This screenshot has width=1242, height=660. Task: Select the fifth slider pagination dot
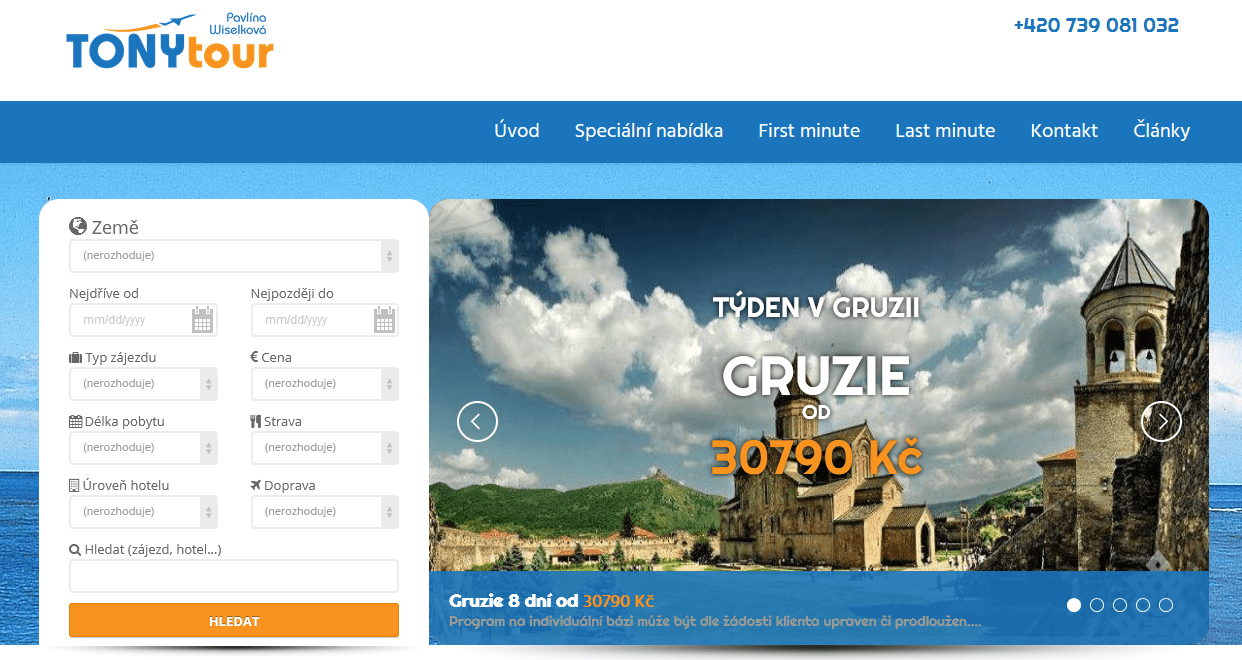tap(1166, 605)
